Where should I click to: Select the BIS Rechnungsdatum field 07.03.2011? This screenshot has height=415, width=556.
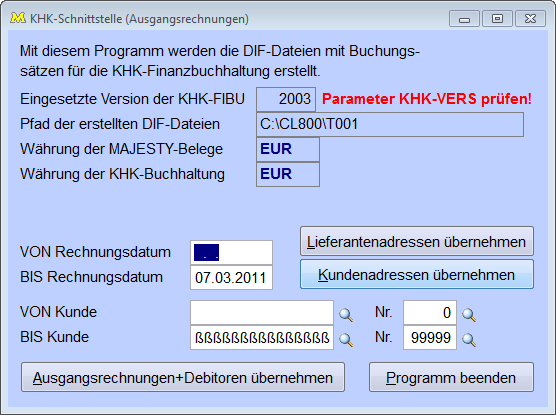231,277
